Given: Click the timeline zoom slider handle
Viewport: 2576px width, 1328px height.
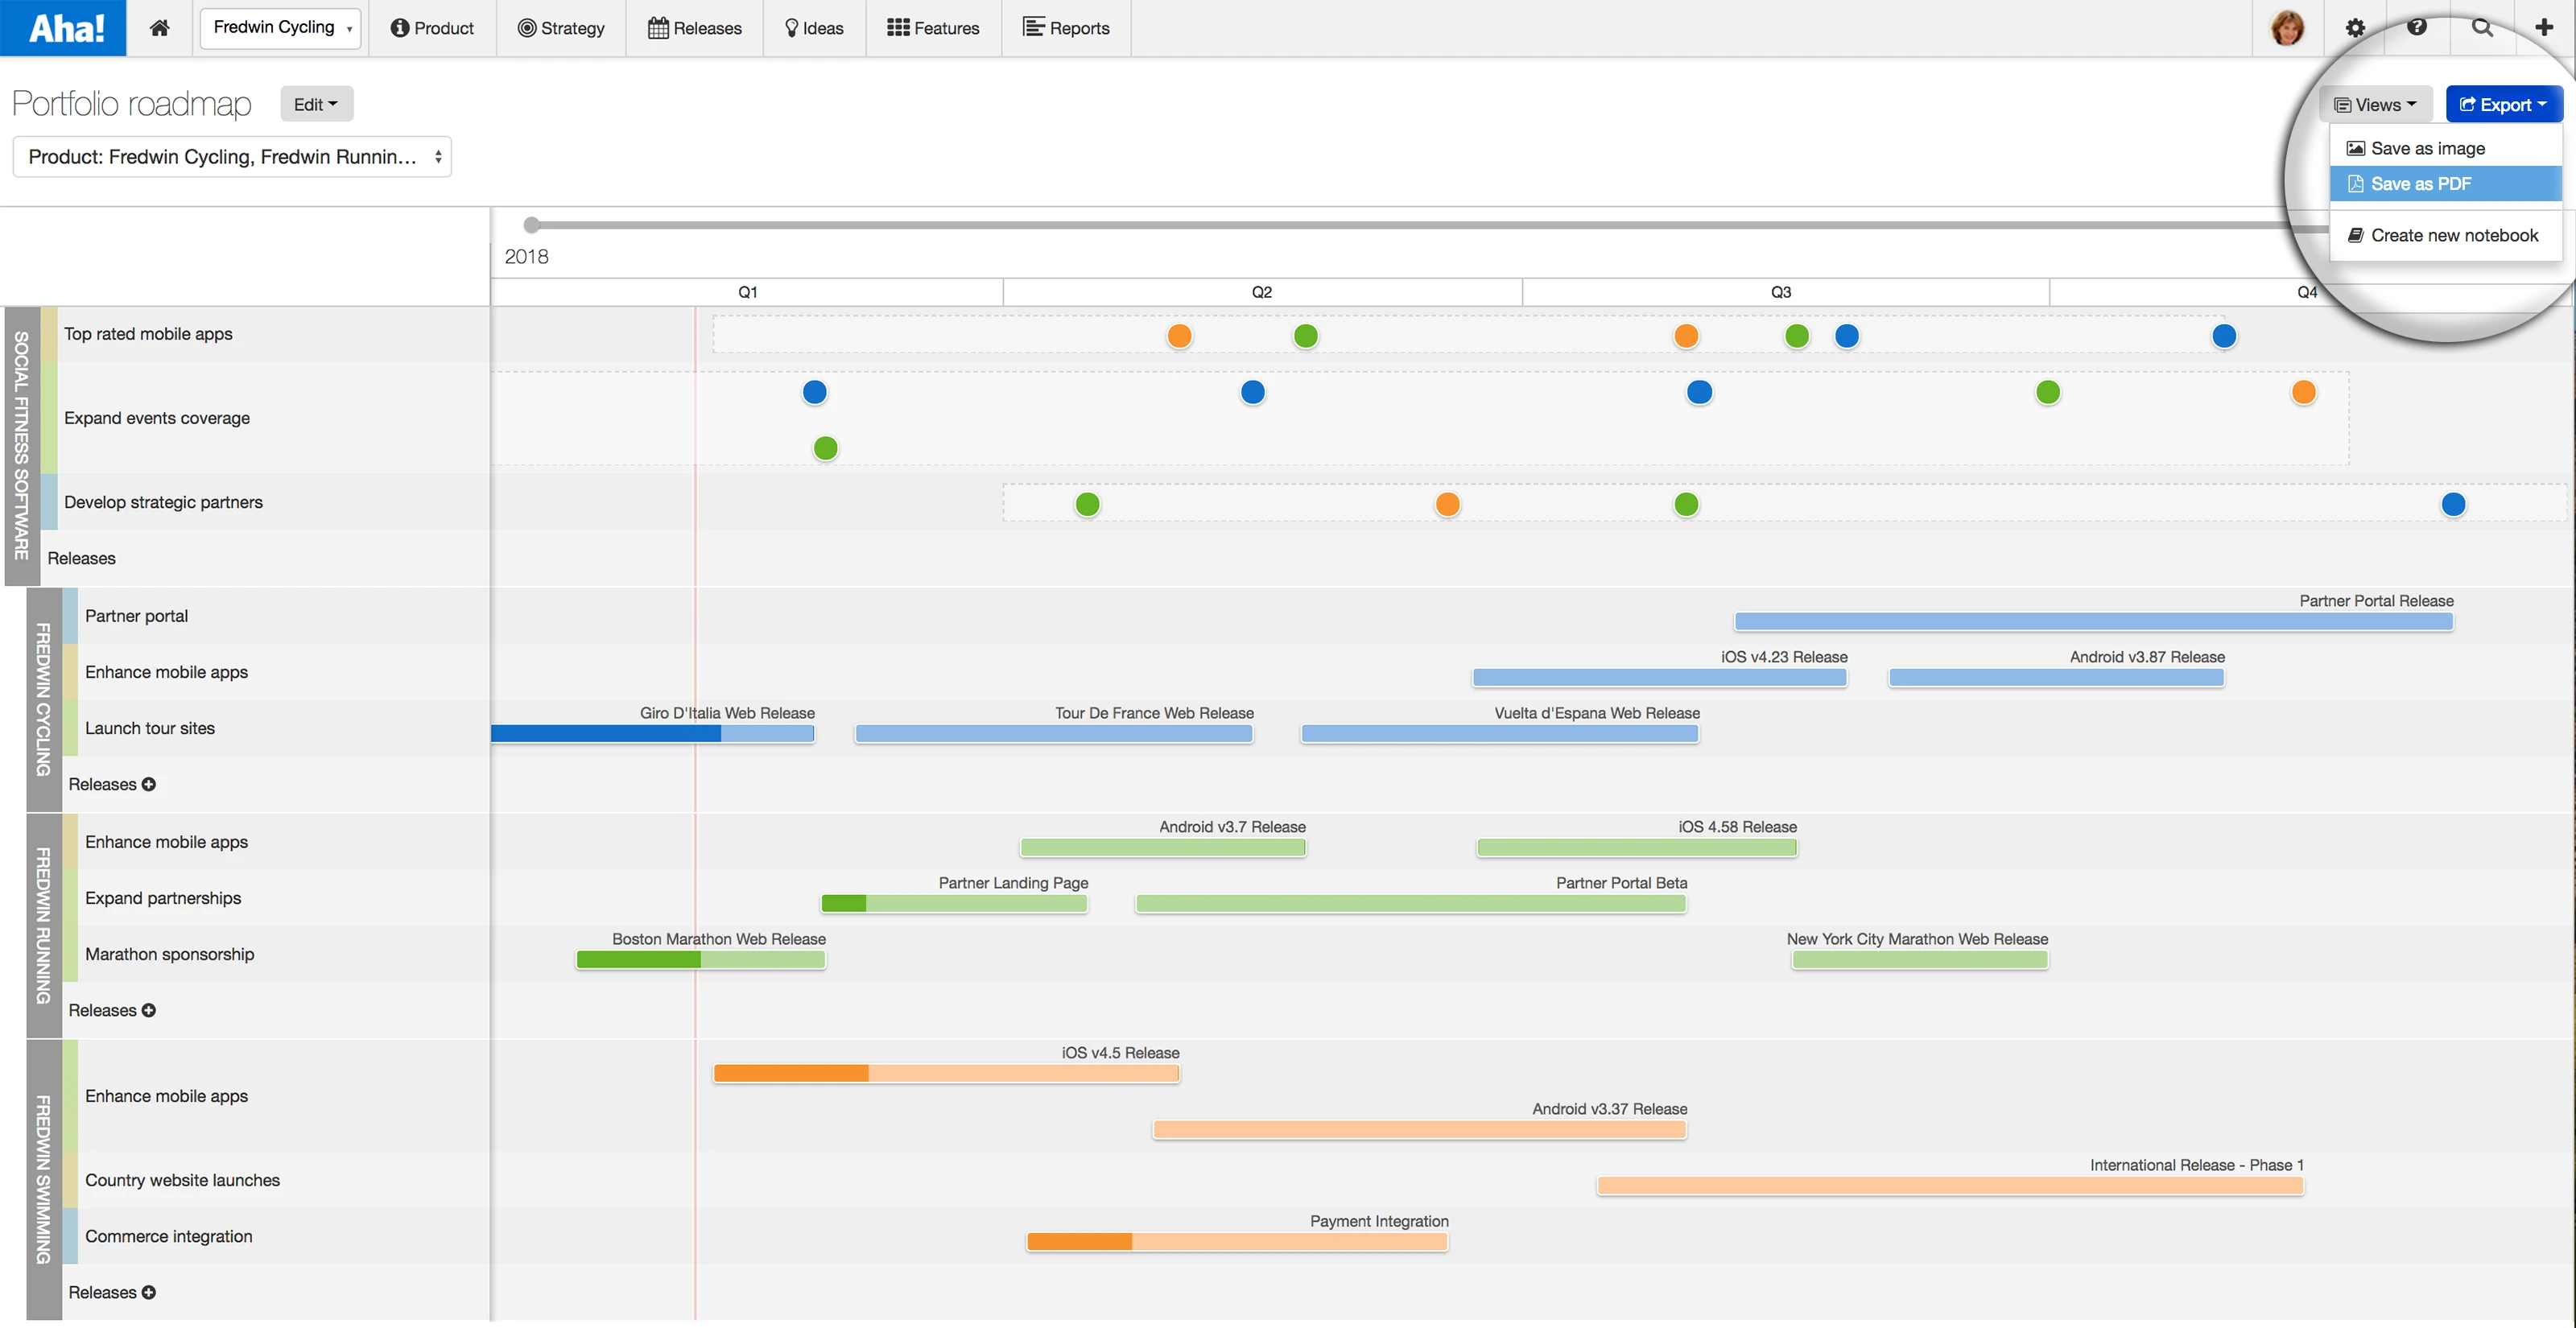Looking at the screenshot, I should pos(532,225).
